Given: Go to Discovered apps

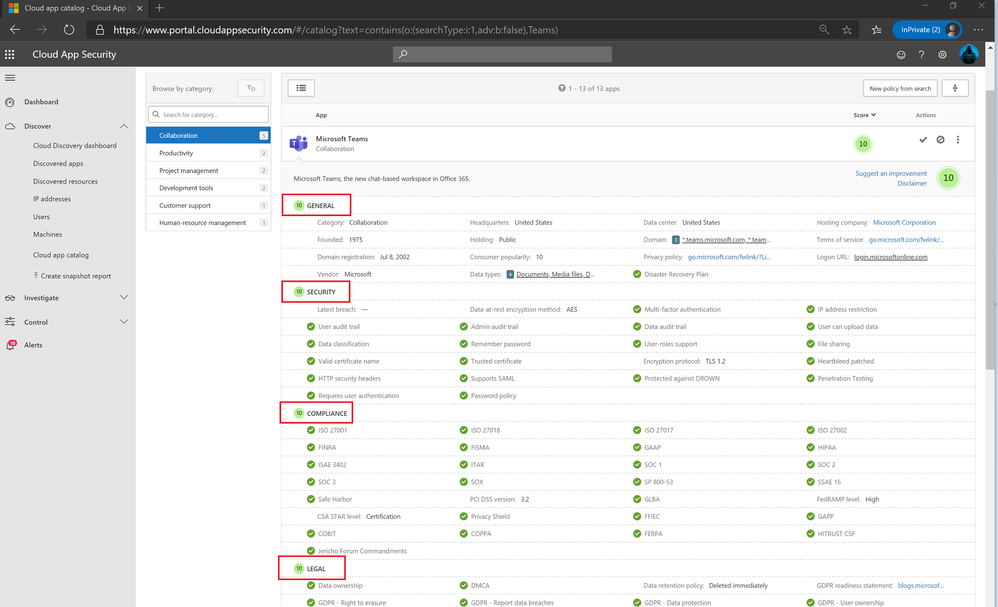Looking at the screenshot, I should click(58, 164).
